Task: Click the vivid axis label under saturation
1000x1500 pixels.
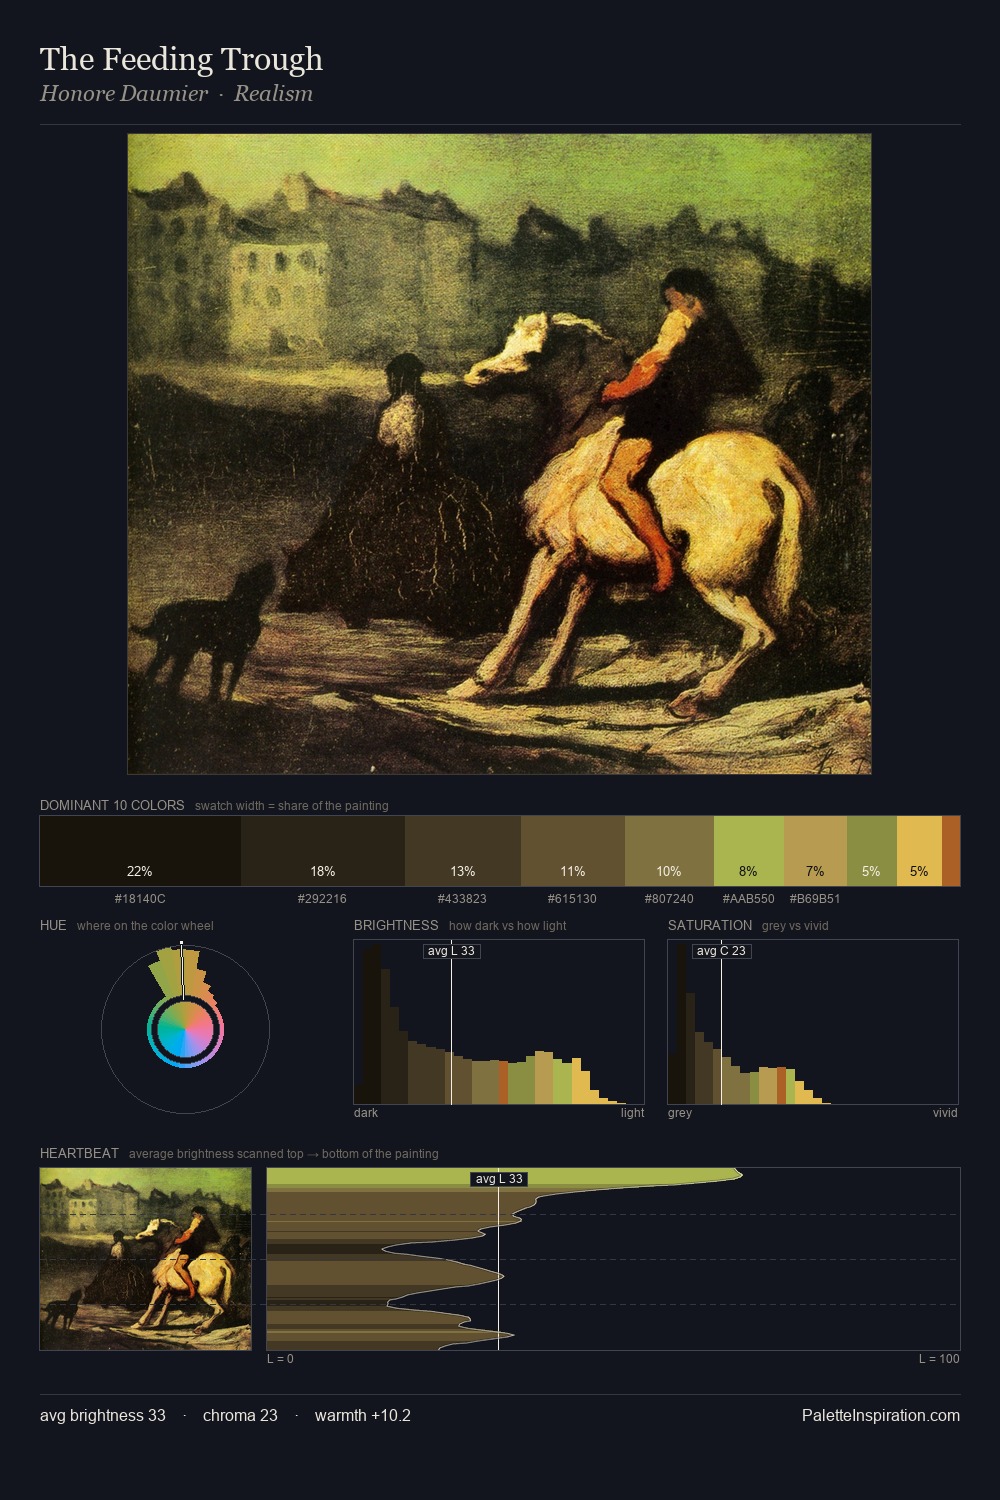Action: coord(945,1113)
